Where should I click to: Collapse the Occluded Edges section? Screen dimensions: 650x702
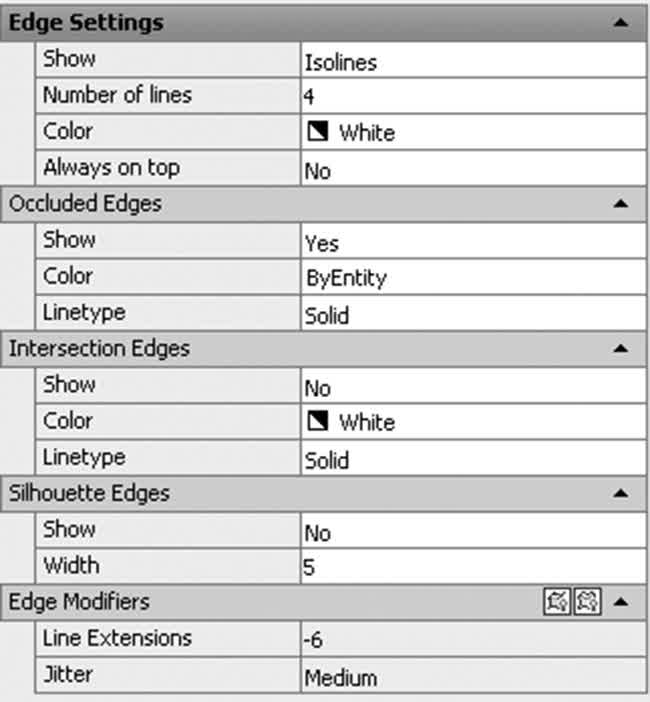pos(620,204)
